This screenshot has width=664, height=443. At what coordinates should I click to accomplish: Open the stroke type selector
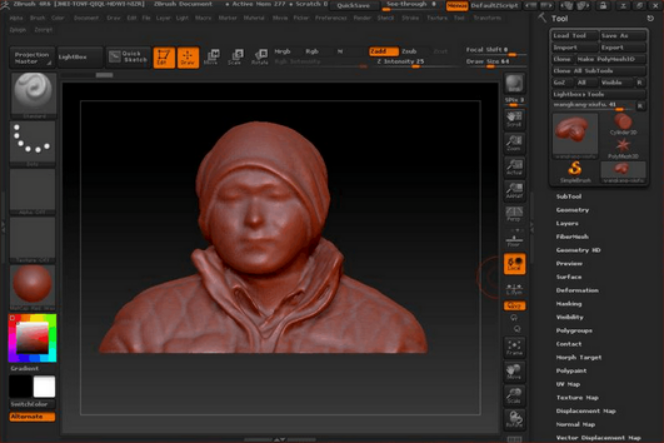click(x=32, y=142)
